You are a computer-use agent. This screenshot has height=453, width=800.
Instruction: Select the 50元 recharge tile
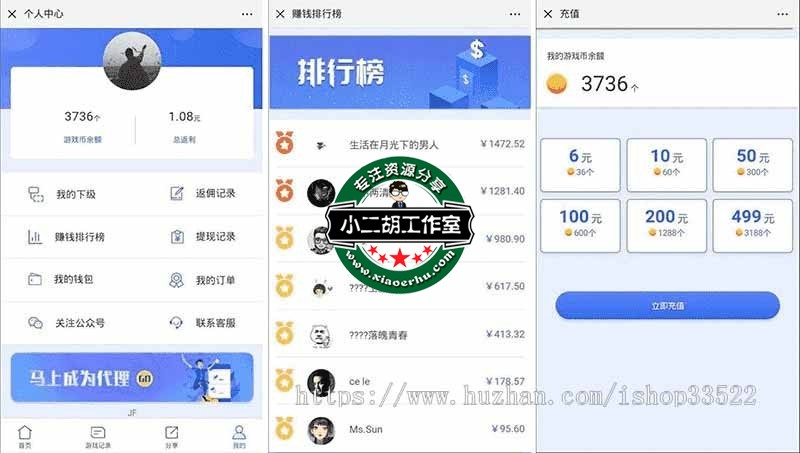[x=753, y=165]
